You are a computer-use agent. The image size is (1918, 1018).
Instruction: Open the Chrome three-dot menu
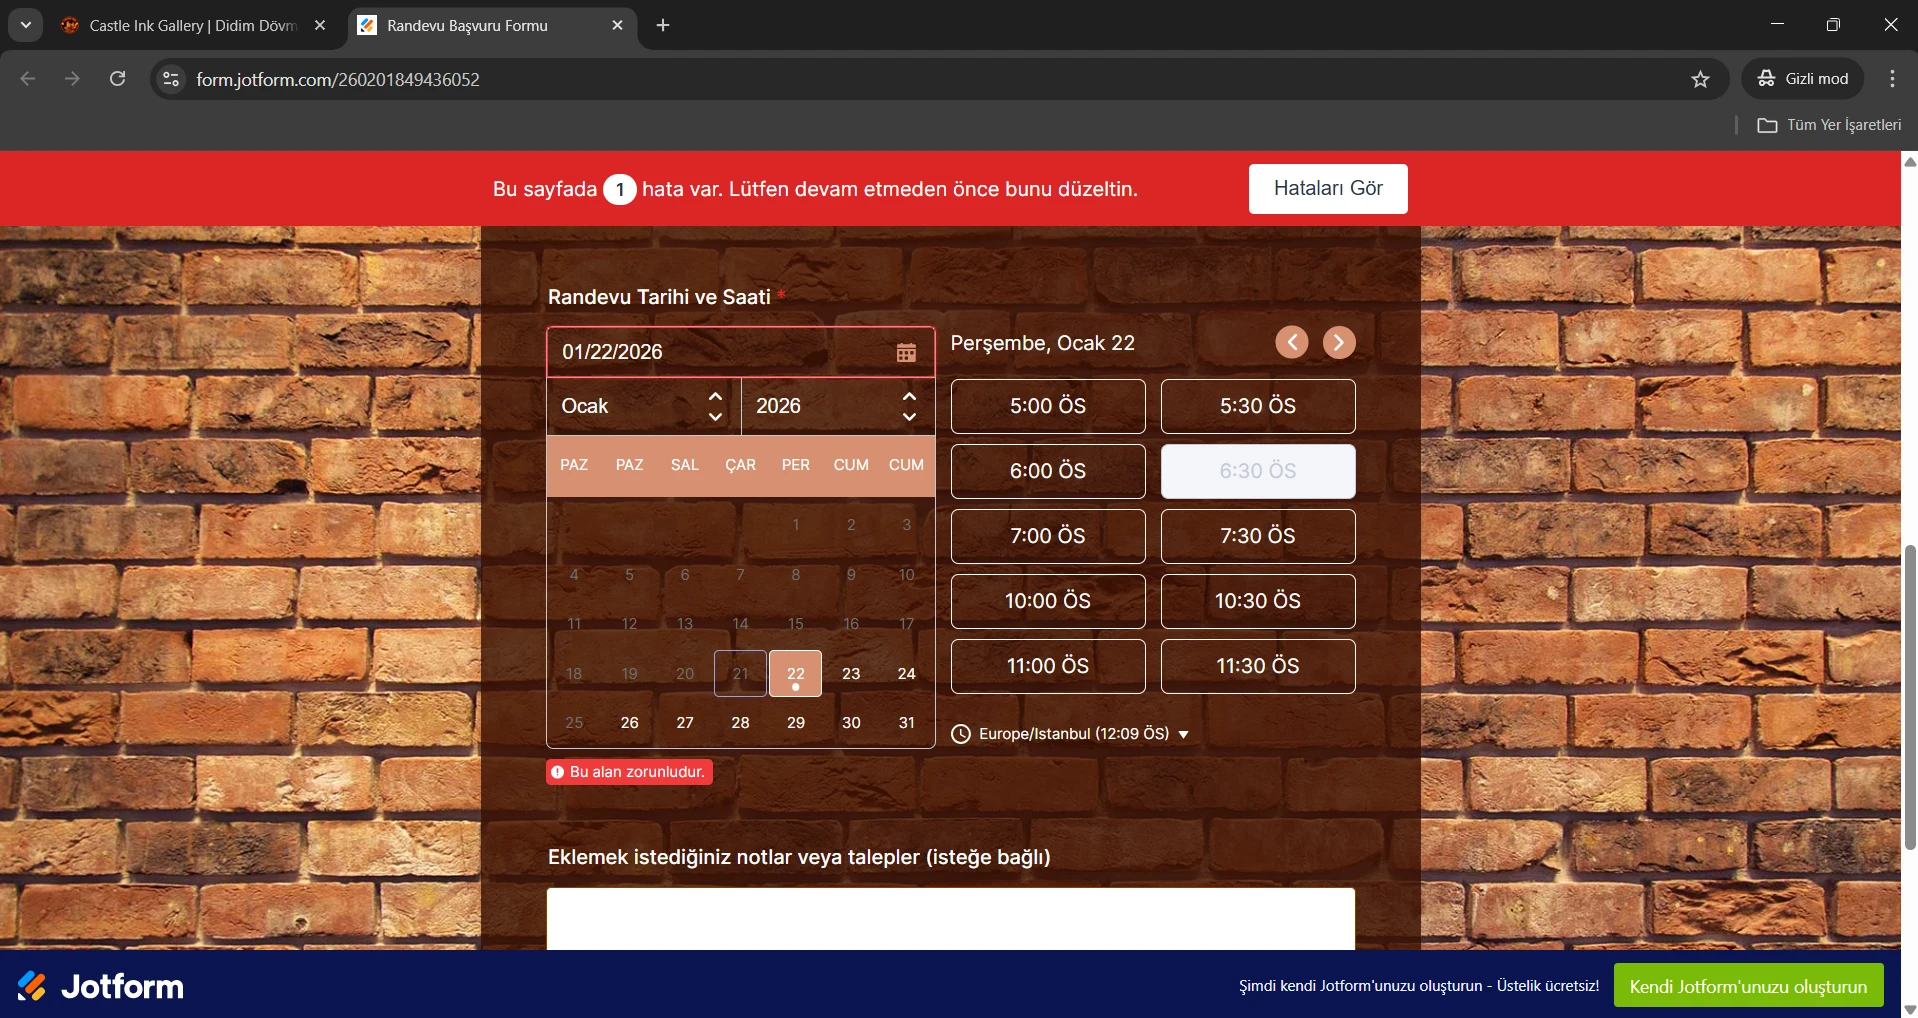pyautogui.click(x=1893, y=79)
